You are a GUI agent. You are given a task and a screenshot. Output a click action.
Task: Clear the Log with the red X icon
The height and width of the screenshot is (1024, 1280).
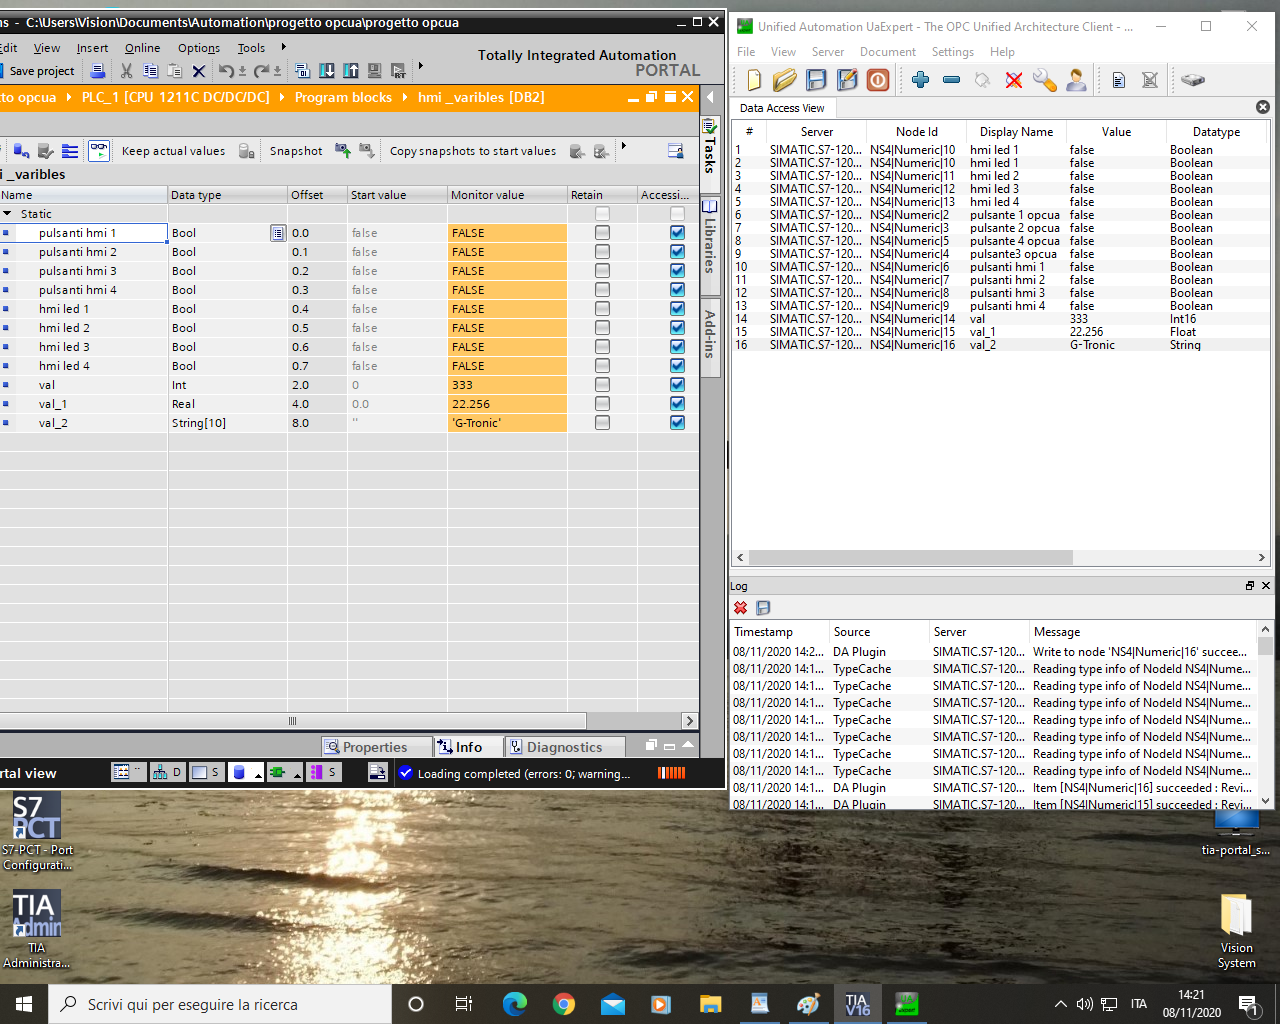pos(740,608)
